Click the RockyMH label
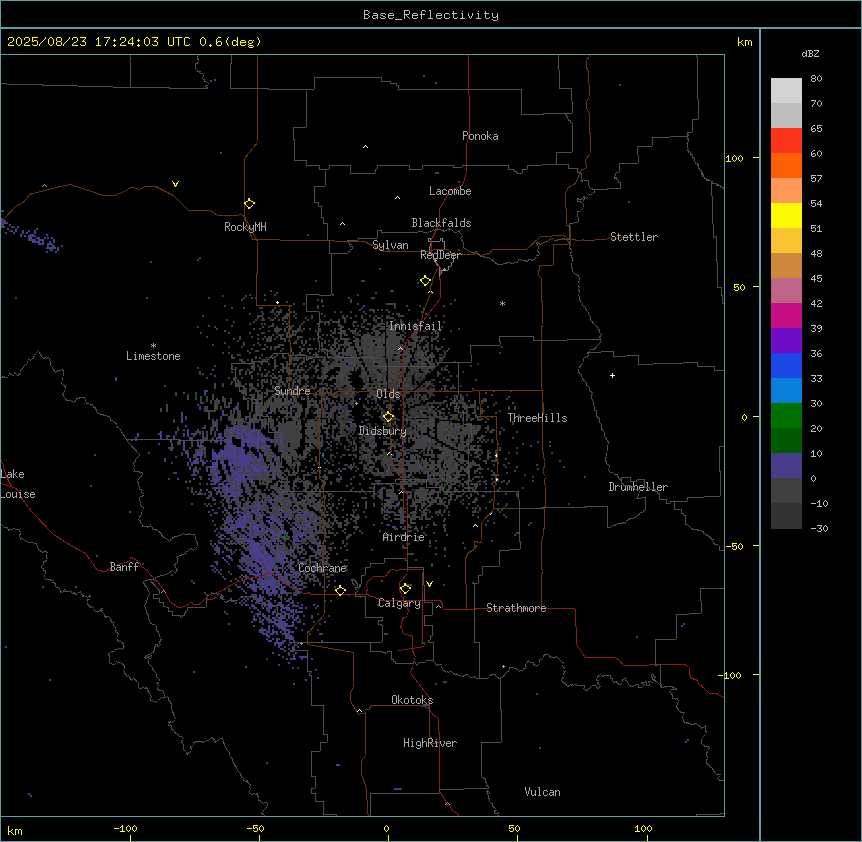The height and width of the screenshot is (842, 862). click(x=245, y=227)
